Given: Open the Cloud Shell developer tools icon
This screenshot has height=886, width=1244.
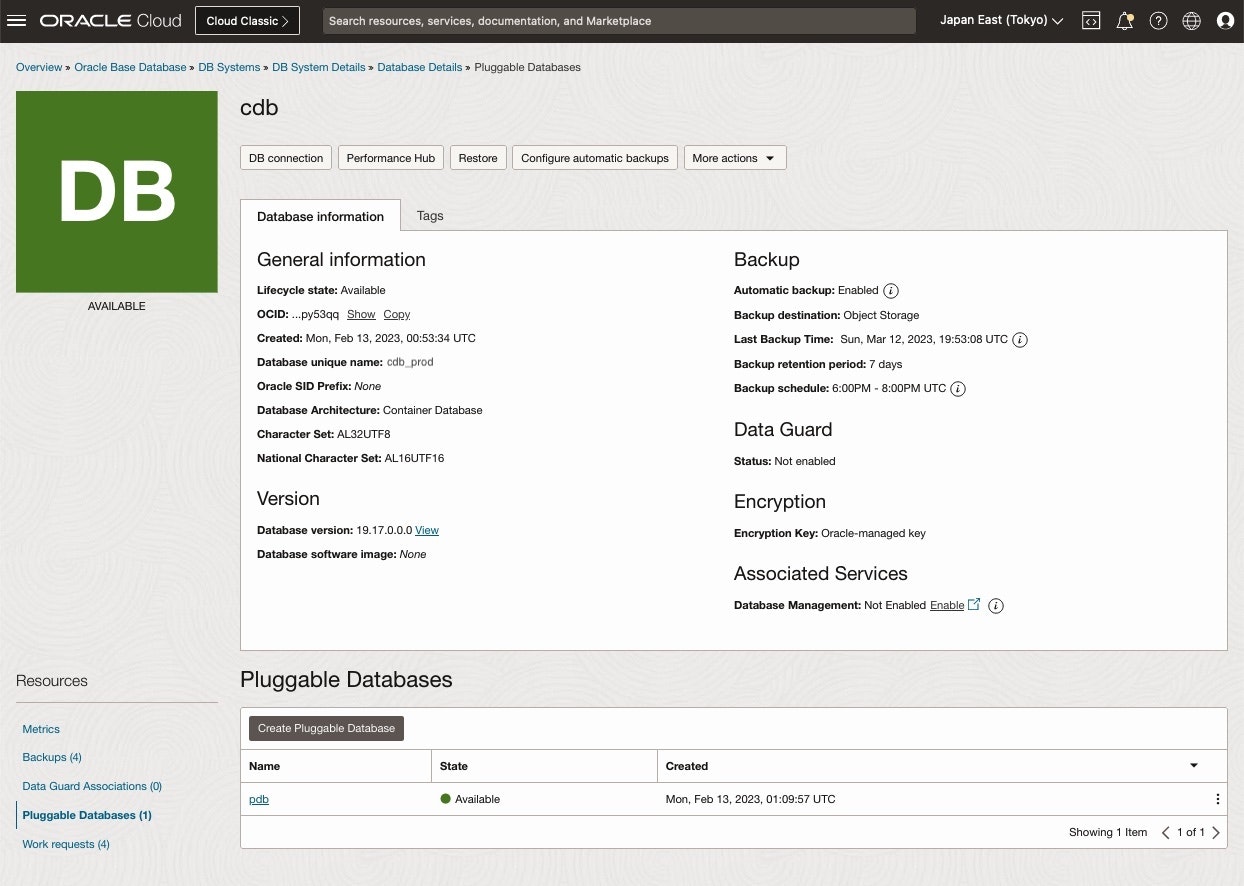Looking at the screenshot, I should pos(1092,21).
